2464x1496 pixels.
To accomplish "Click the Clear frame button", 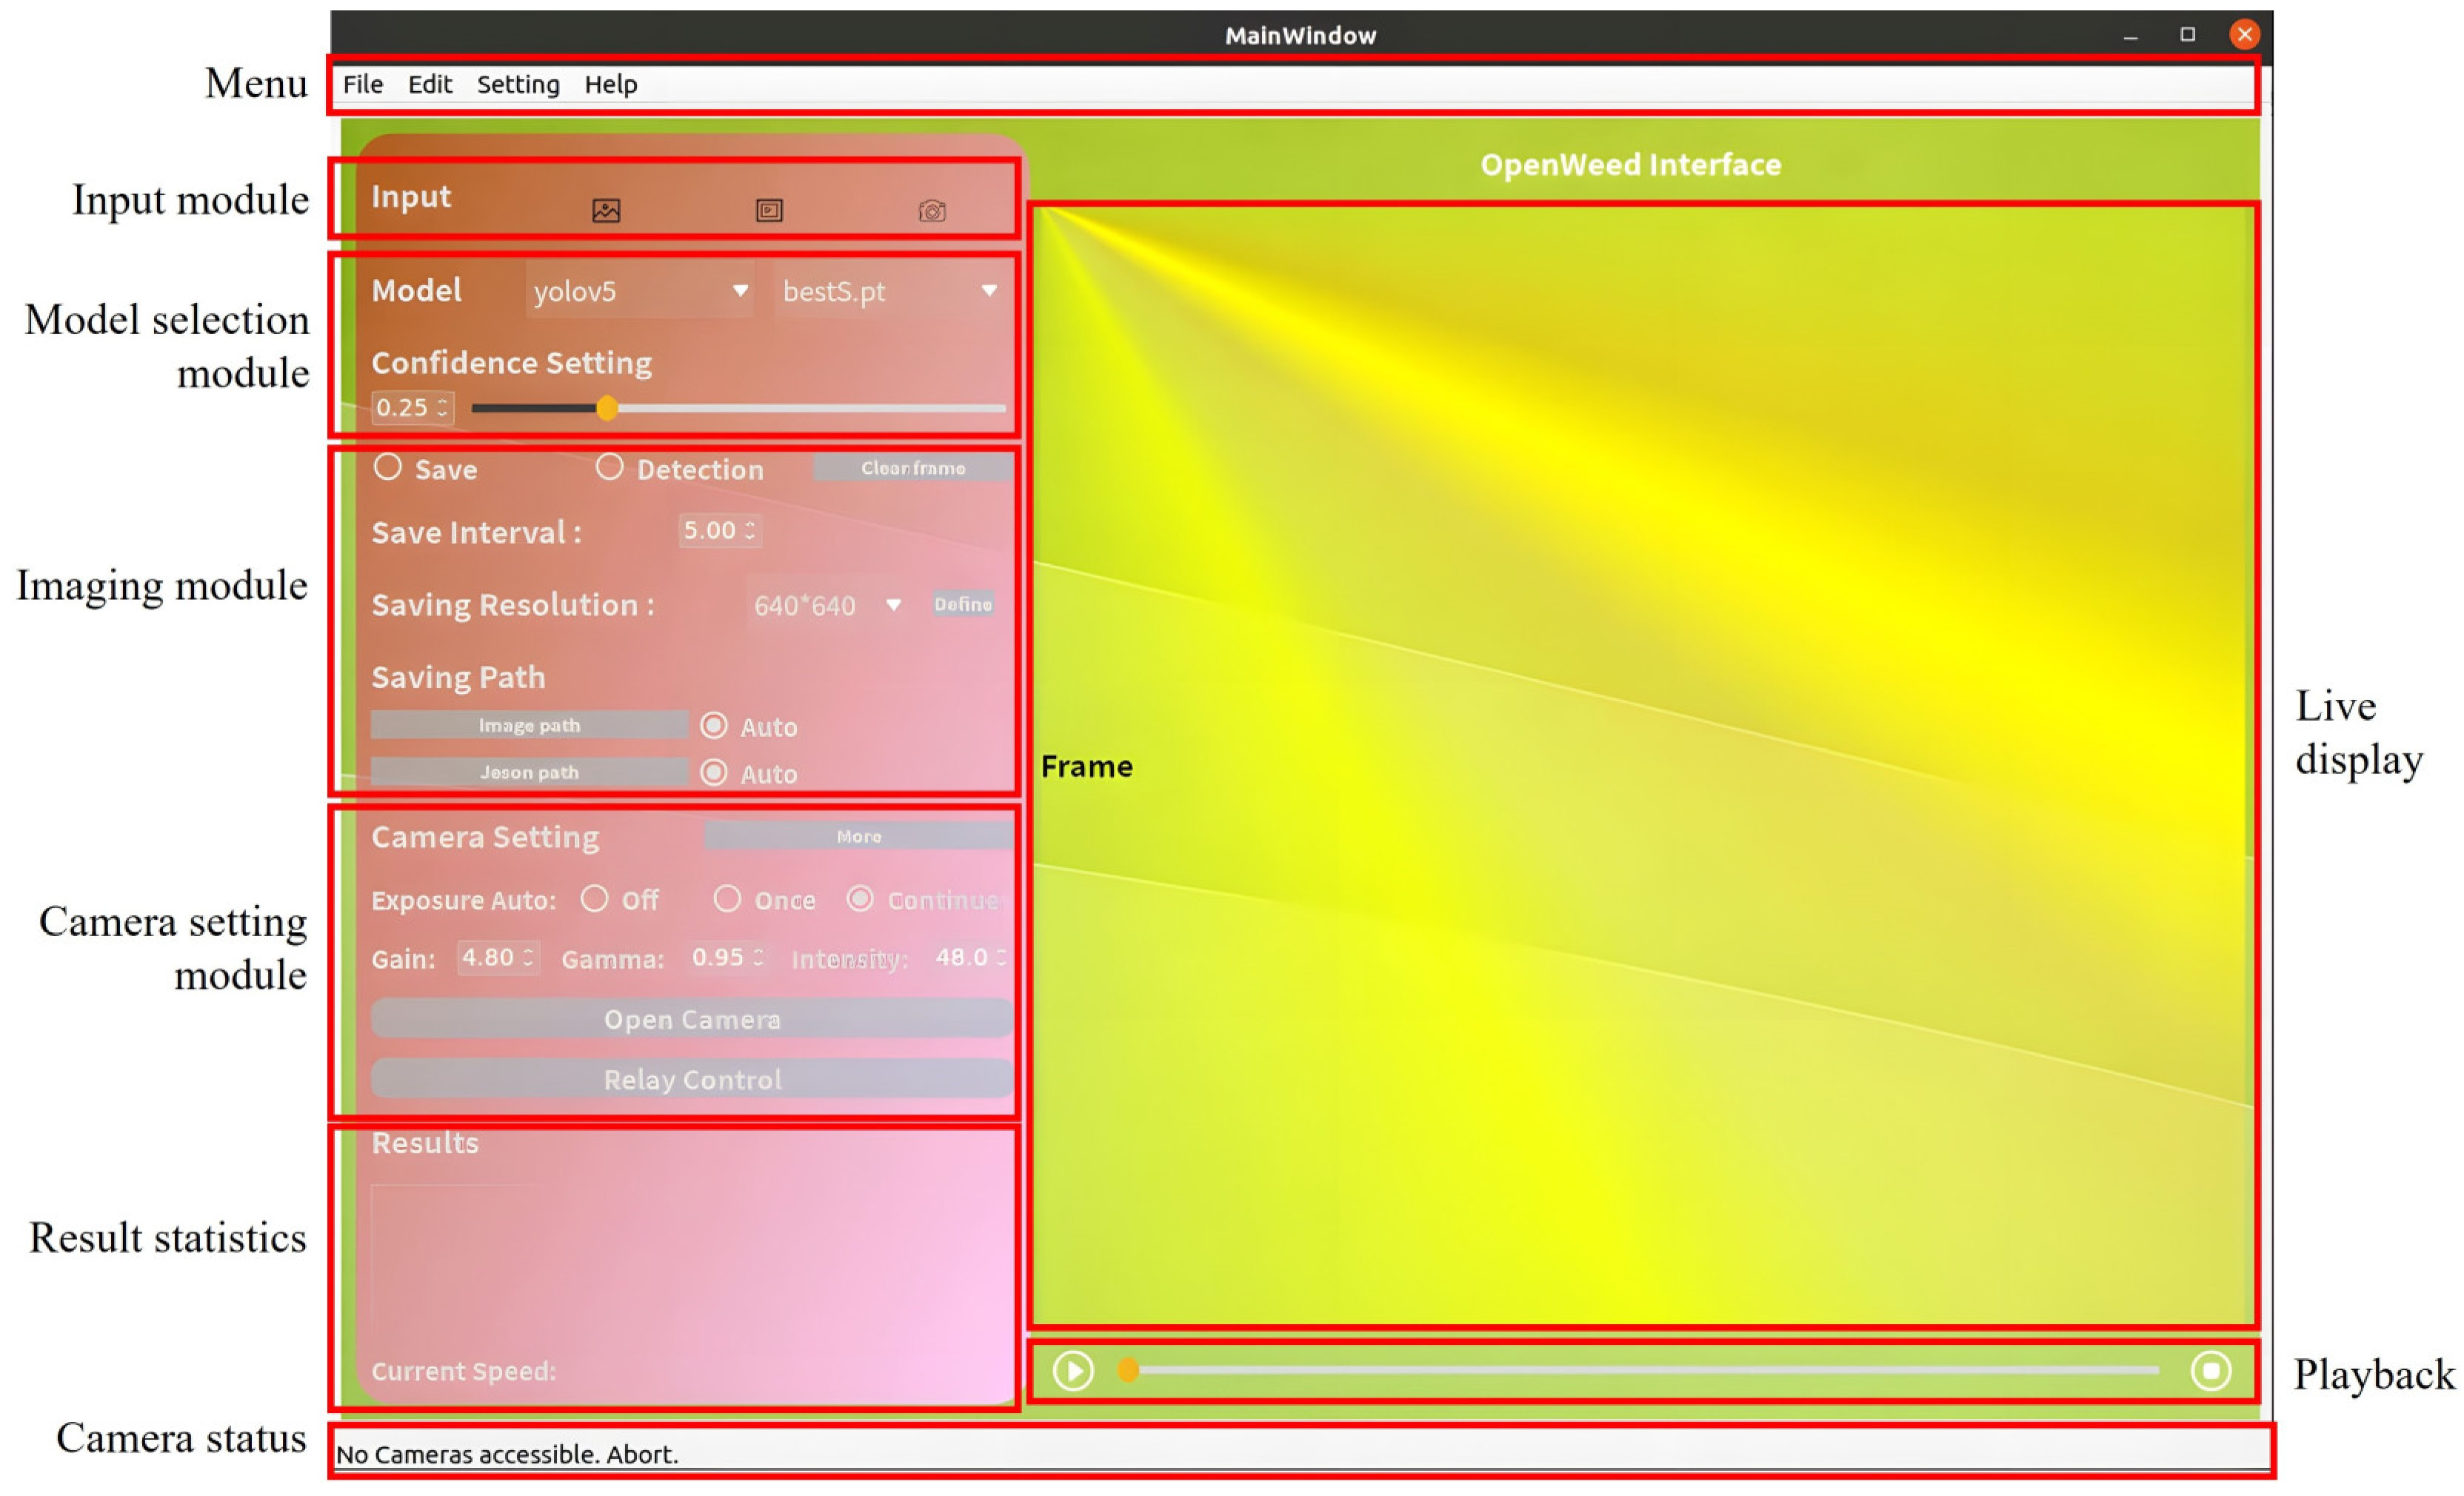I will click(912, 468).
